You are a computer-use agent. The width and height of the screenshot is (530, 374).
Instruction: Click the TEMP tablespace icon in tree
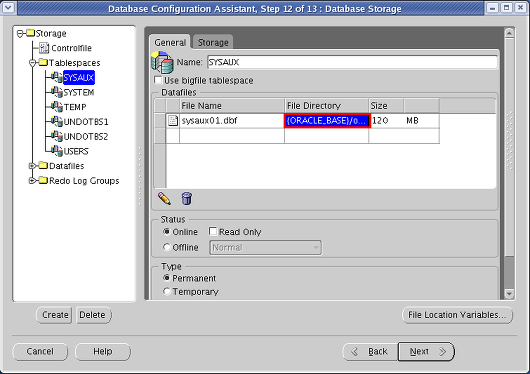click(56, 107)
